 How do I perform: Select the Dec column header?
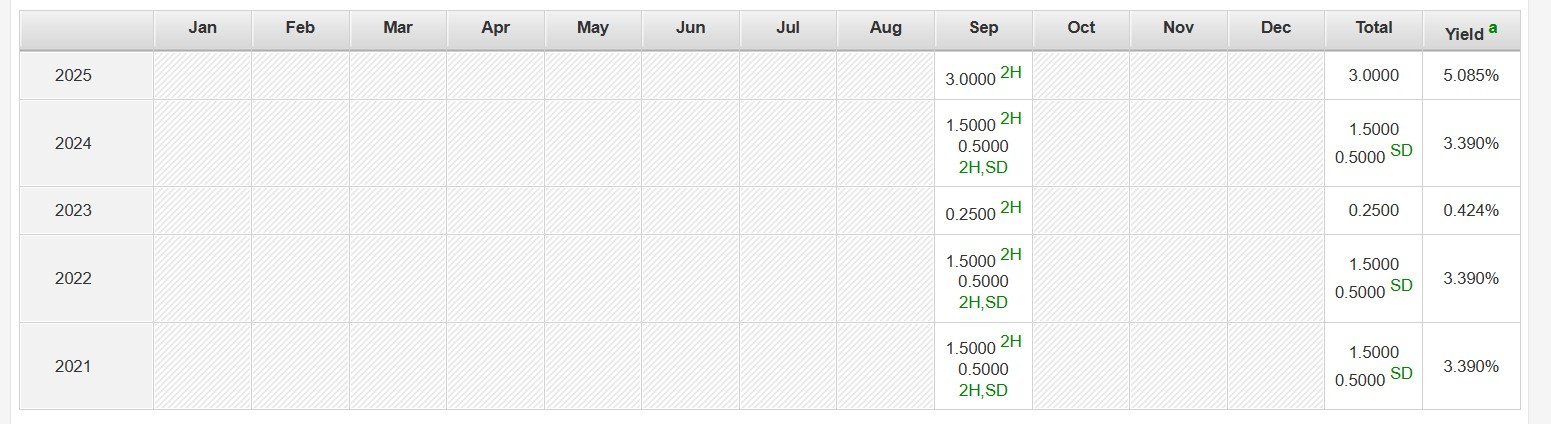pyautogui.click(x=1276, y=28)
